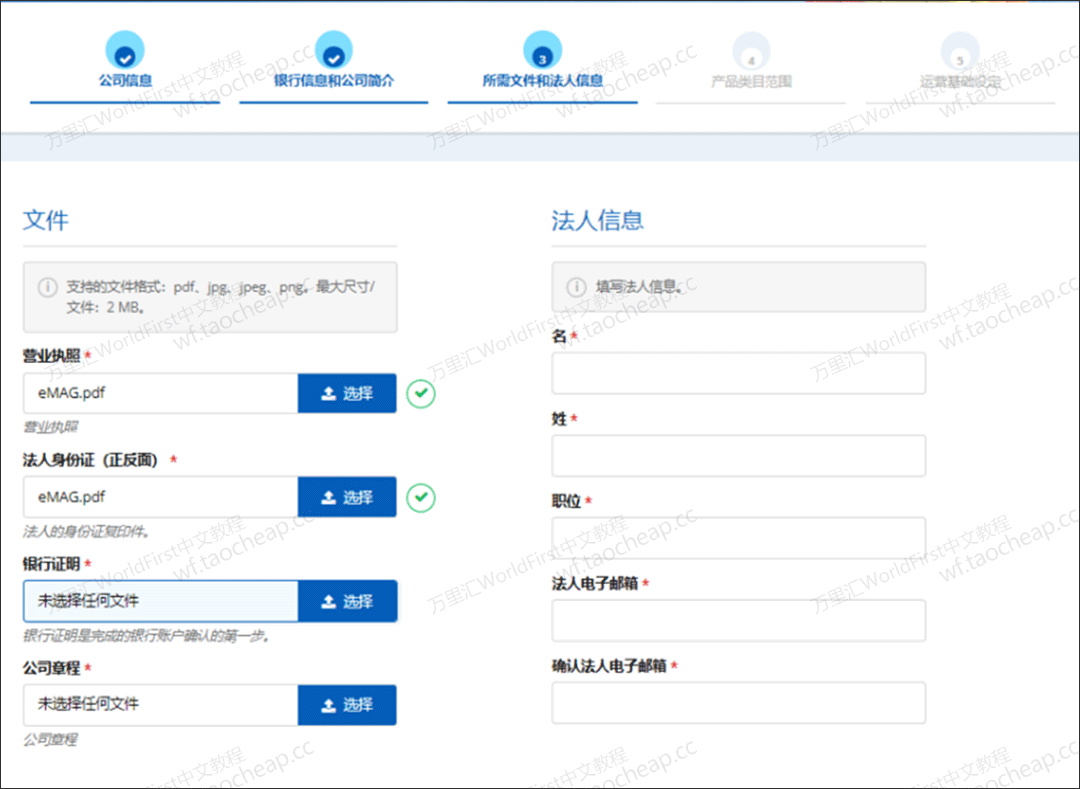Click the 文件 section heading
Screen dimensions: 1080x789
(x=45, y=220)
